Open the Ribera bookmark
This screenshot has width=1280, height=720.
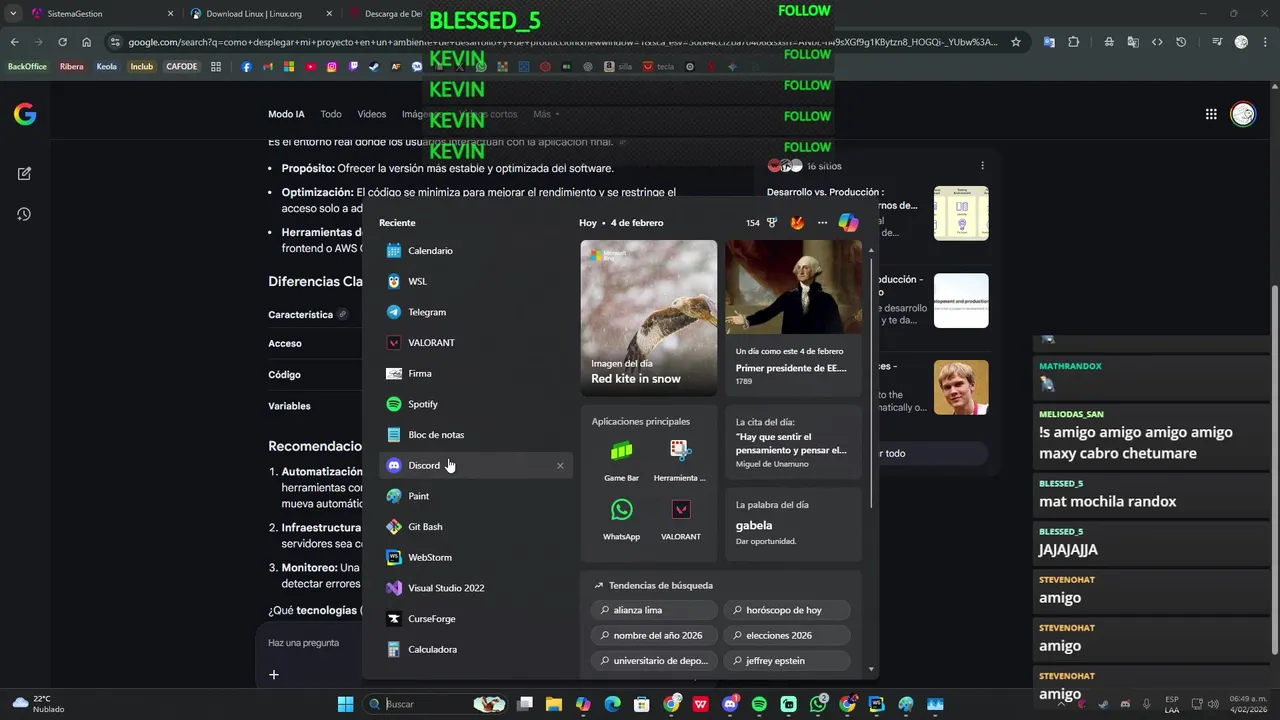click(71, 67)
